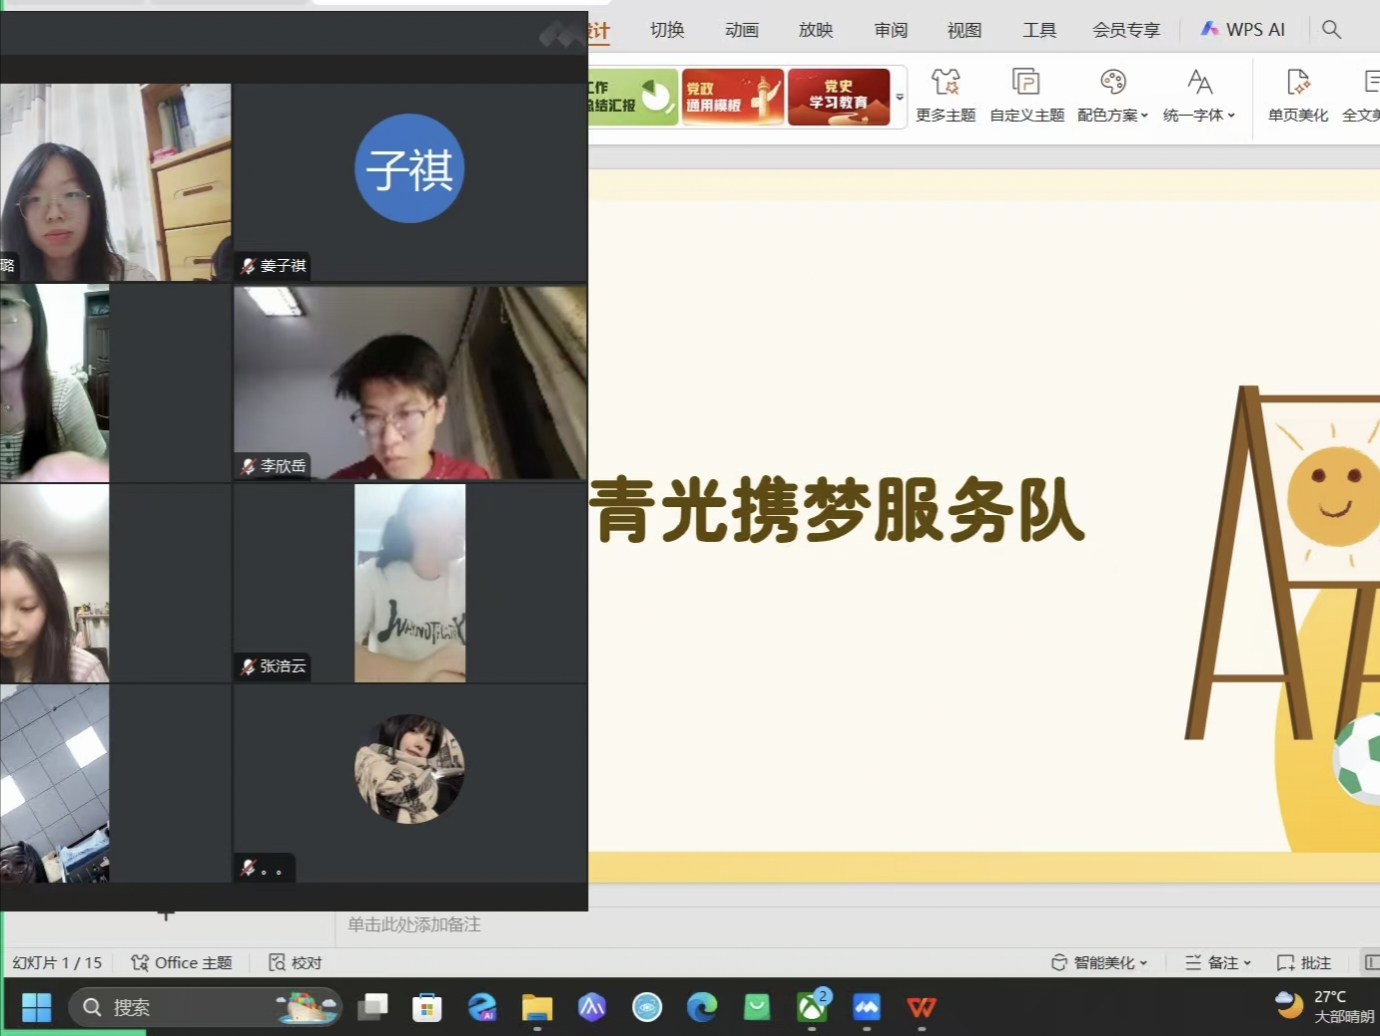Screen dimensions: 1380x1036
Task: Click the 校对 proofreading icon in status bar
Action: pyautogui.click(x=277, y=962)
